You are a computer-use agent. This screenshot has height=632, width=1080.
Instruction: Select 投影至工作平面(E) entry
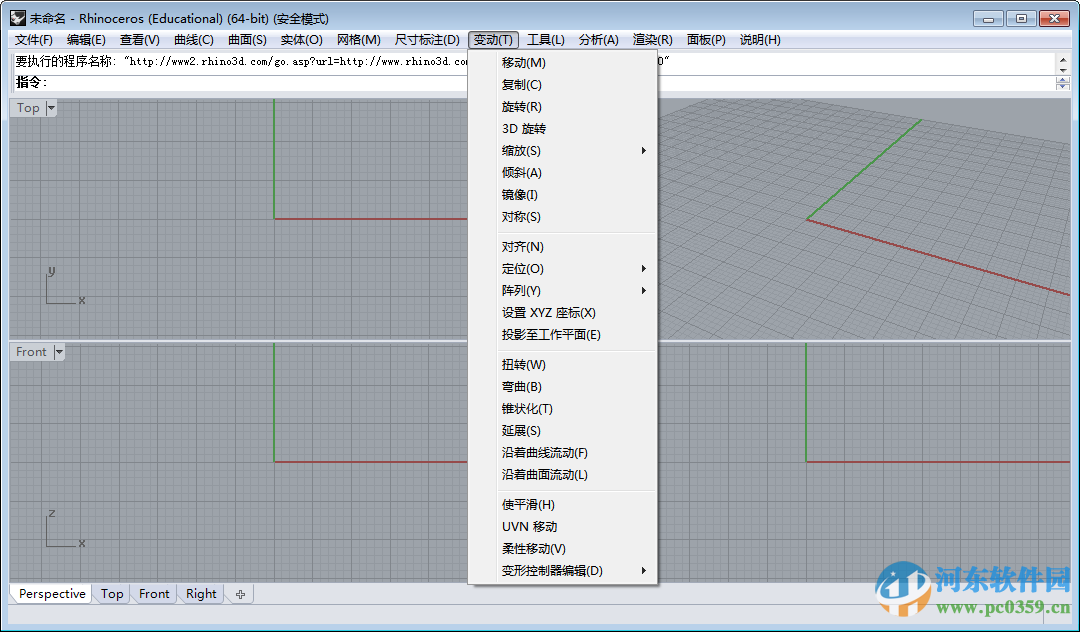coord(563,335)
